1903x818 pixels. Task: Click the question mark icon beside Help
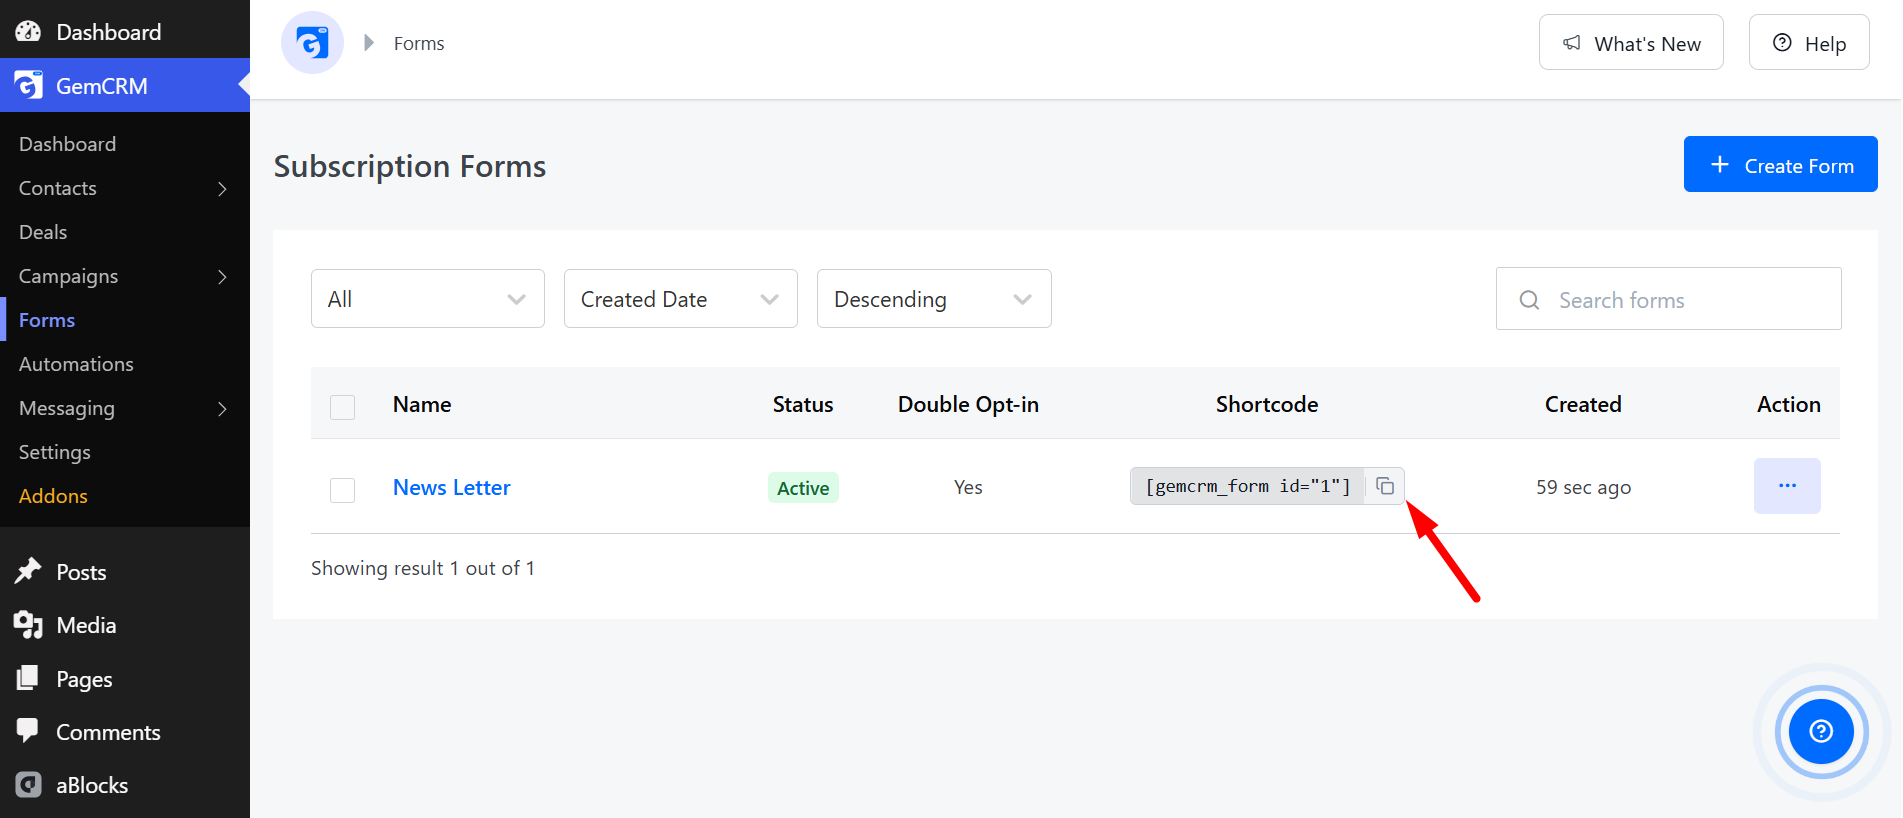coord(1782,43)
